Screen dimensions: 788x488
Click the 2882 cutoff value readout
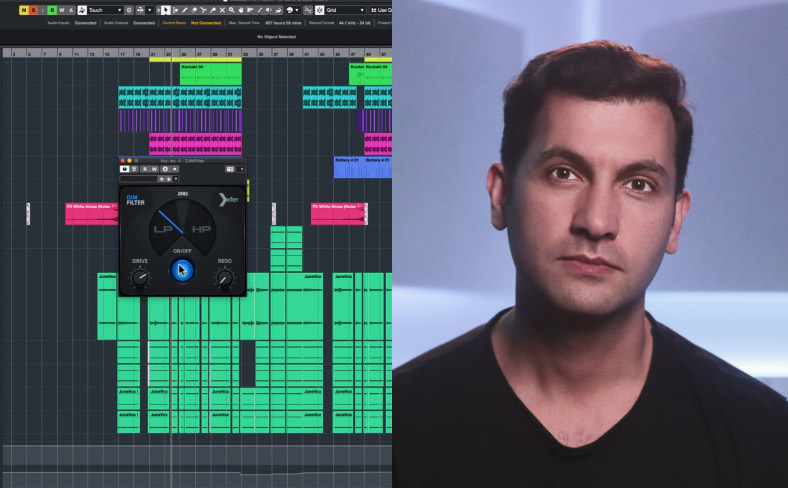coord(182,193)
